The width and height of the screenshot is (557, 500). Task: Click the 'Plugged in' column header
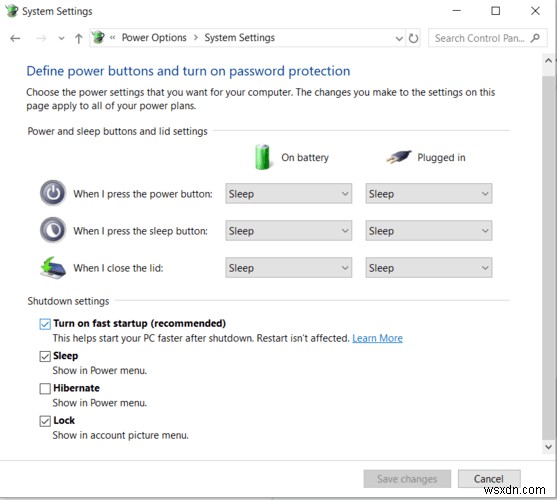click(441, 157)
